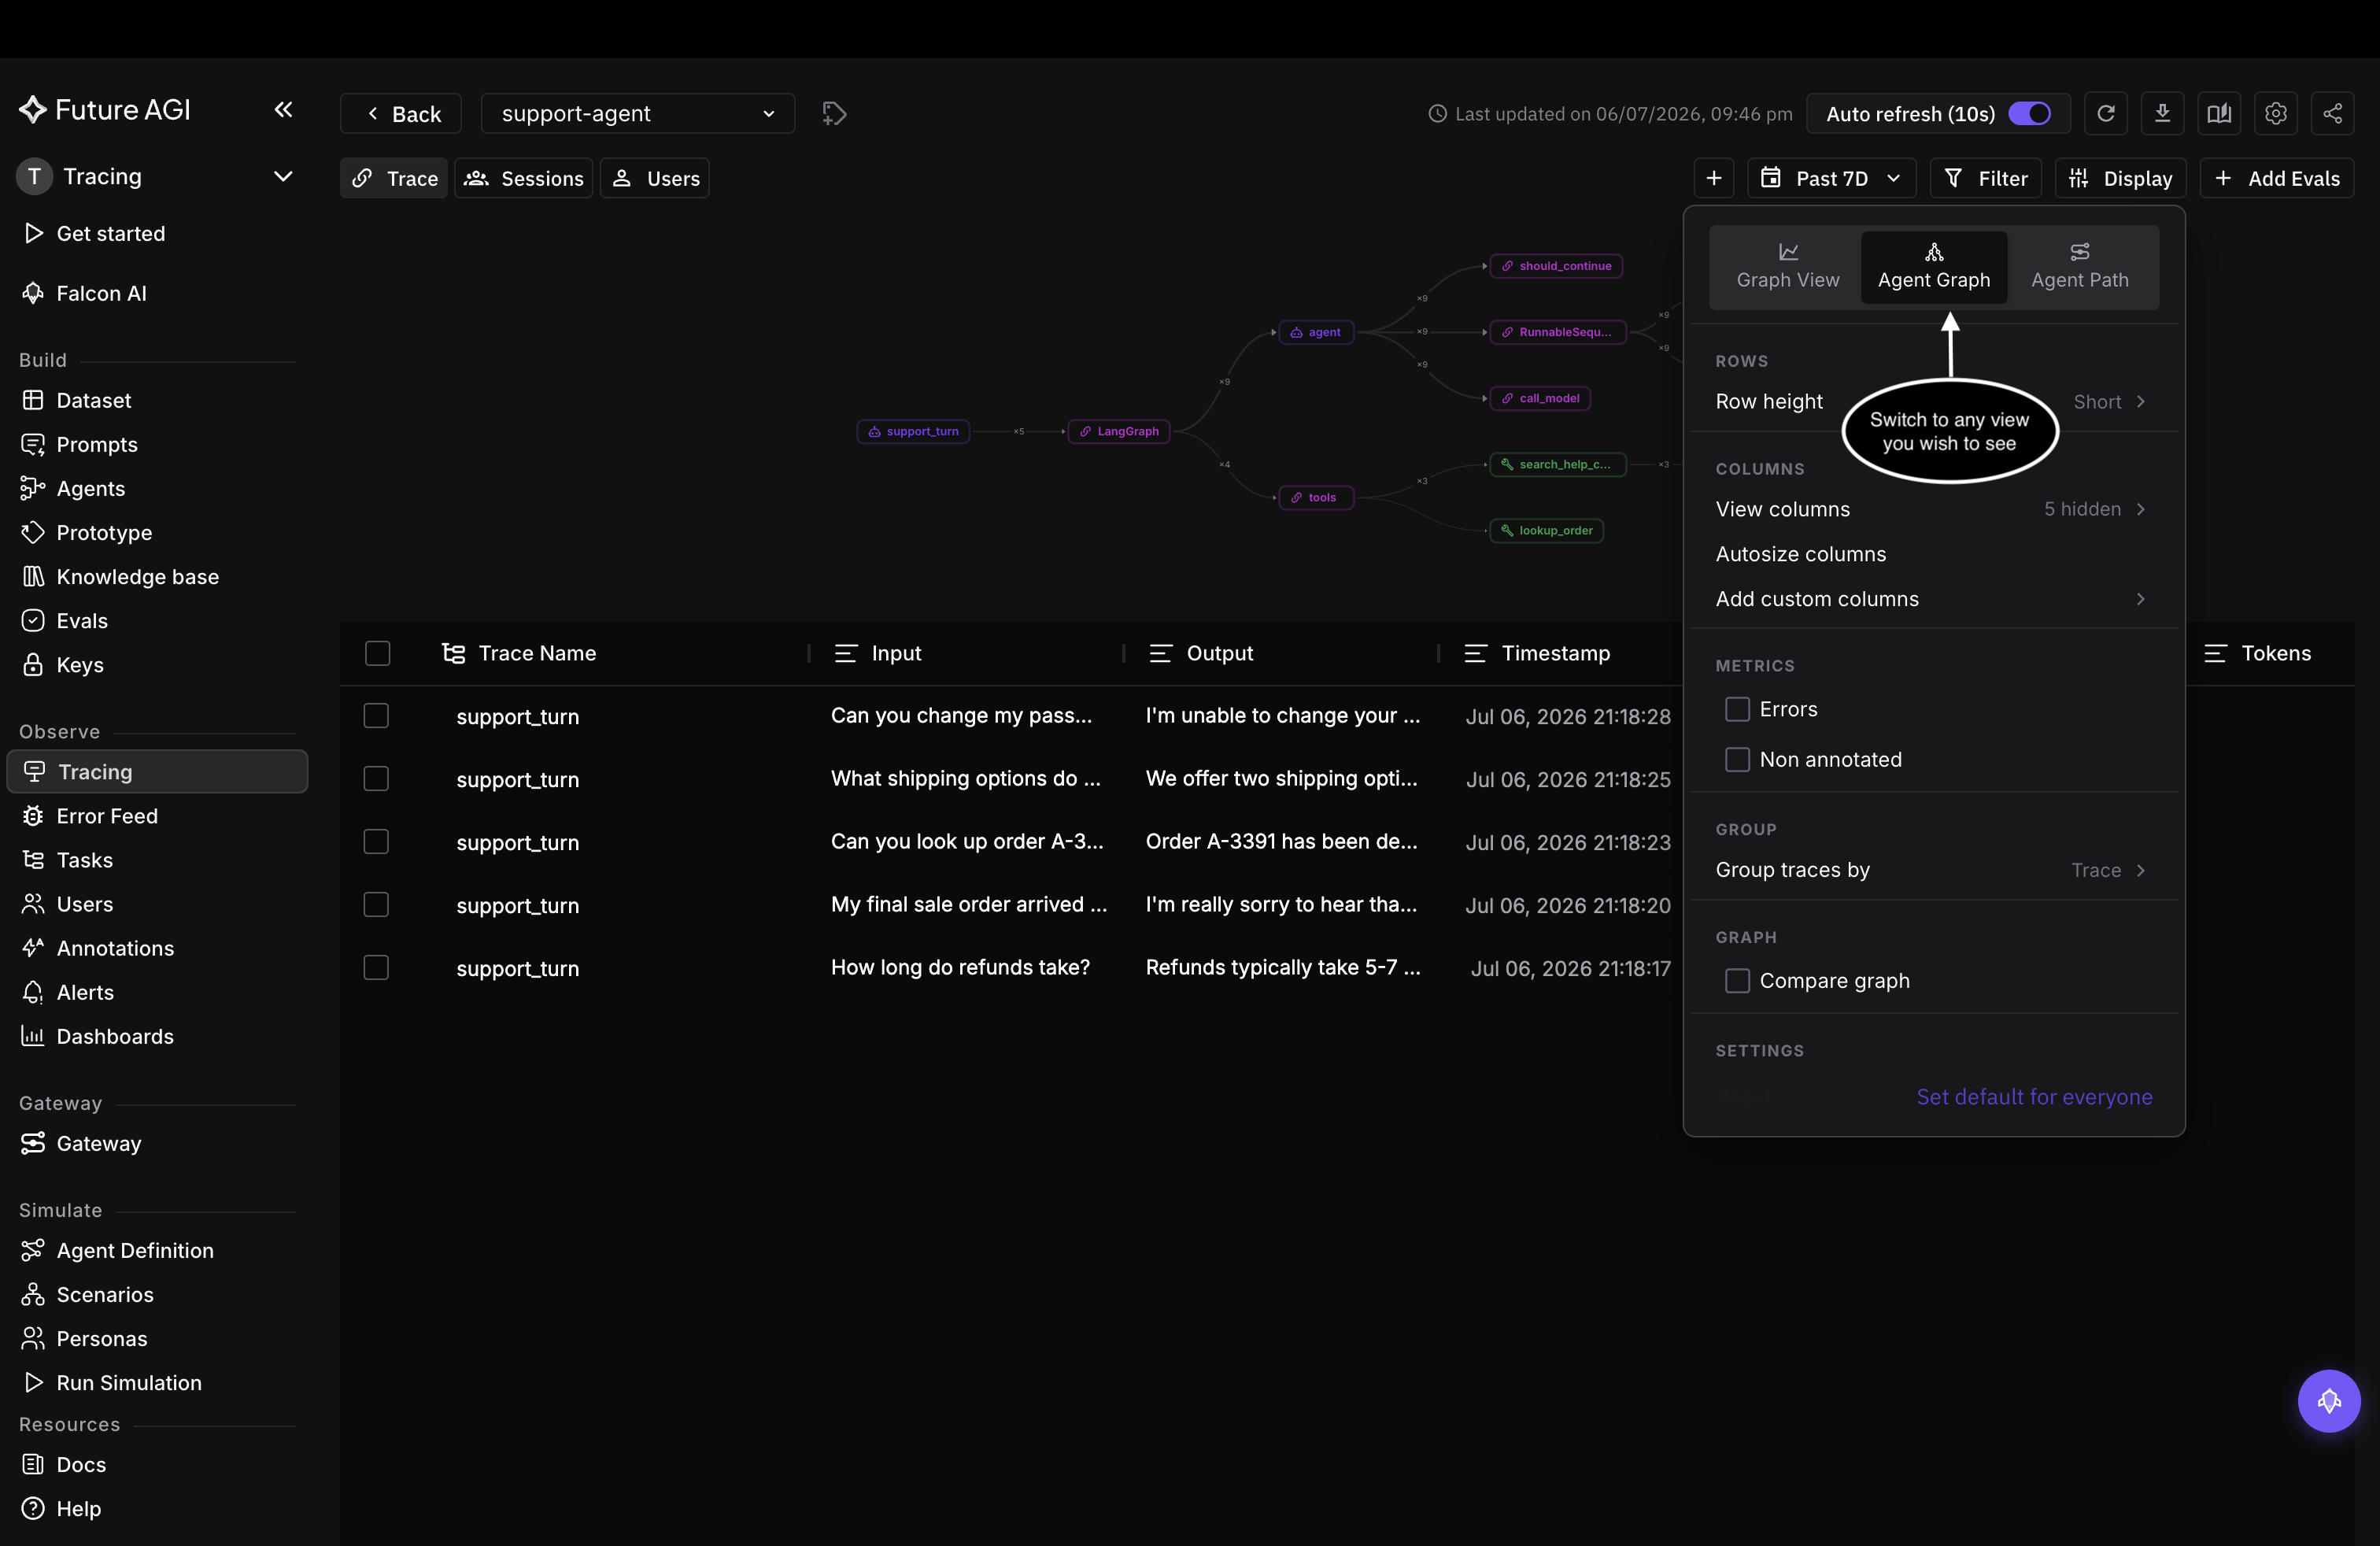This screenshot has width=2380, height=1546.
Task: Open Annotations in the sidebar
Action: point(115,948)
